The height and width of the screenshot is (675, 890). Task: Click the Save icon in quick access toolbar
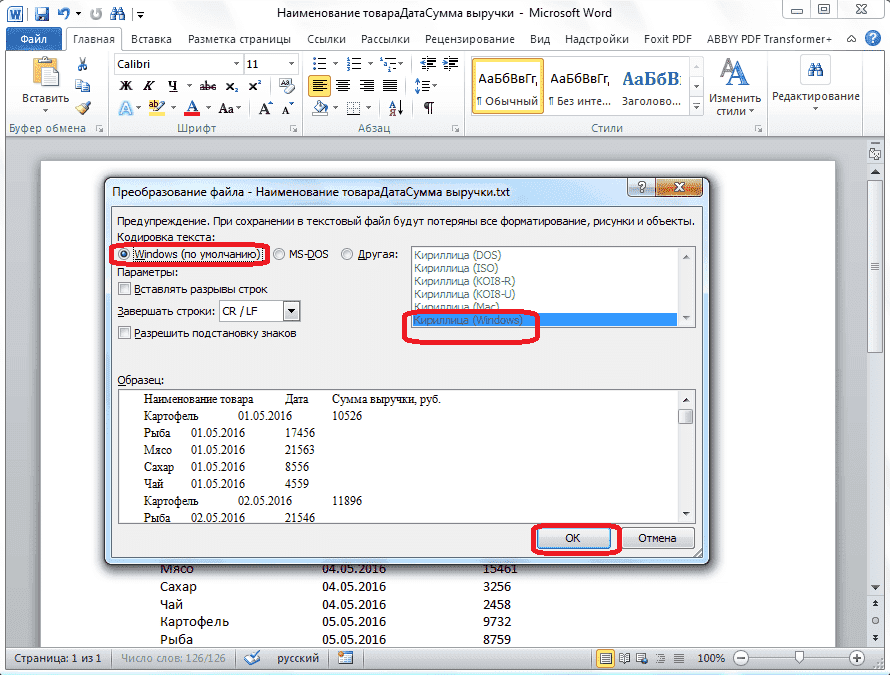41,15
